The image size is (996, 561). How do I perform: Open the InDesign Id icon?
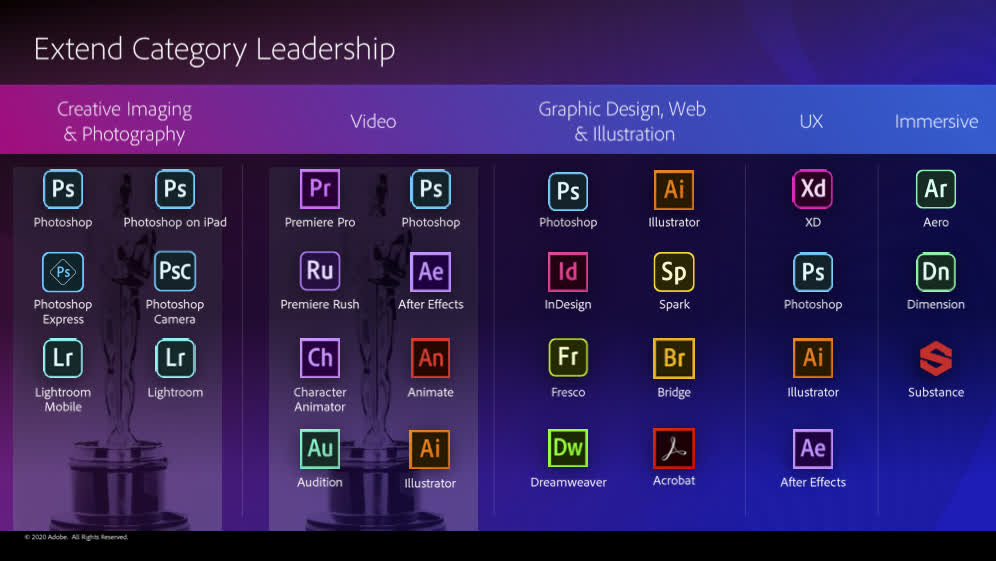pyautogui.click(x=568, y=272)
